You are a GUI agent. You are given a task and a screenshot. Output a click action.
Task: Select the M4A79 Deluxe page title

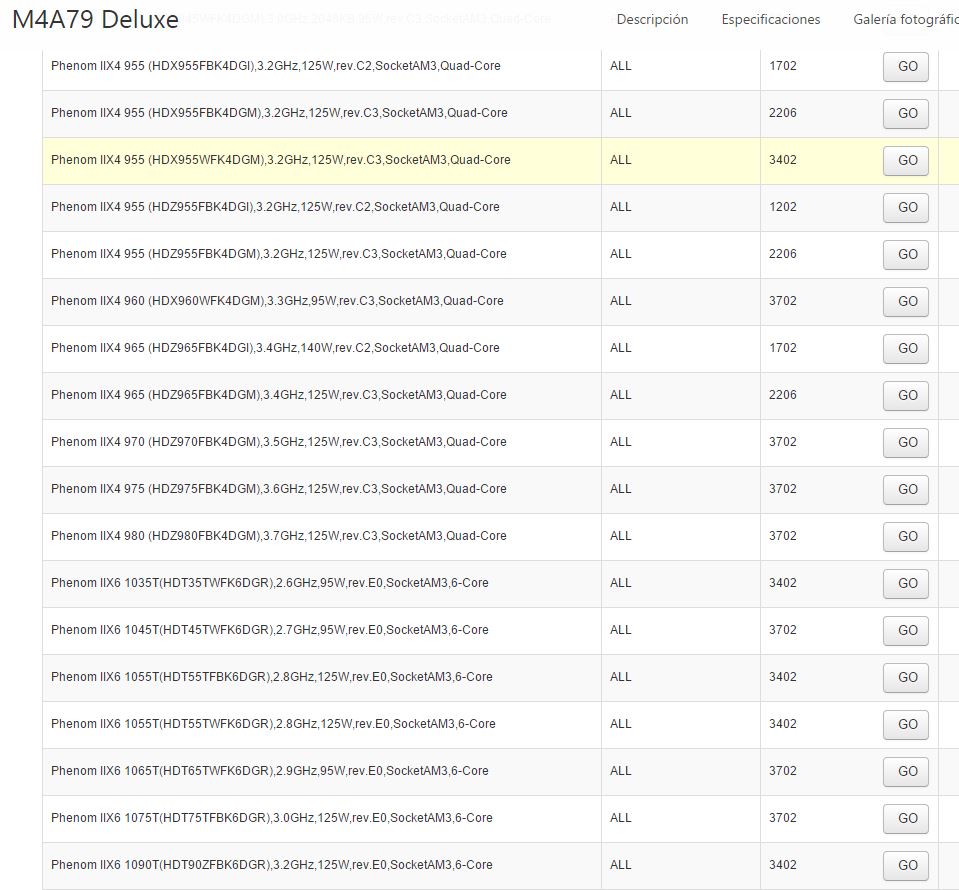click(x=95, y=20)
